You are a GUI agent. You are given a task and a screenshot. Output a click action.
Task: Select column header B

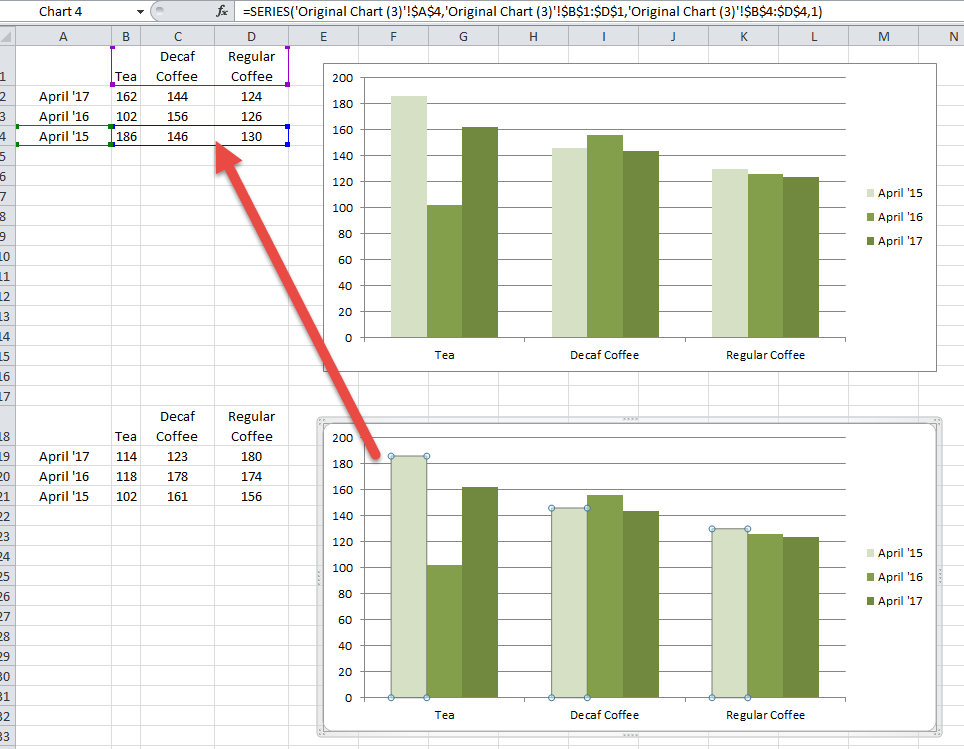[x=125, y=34]
